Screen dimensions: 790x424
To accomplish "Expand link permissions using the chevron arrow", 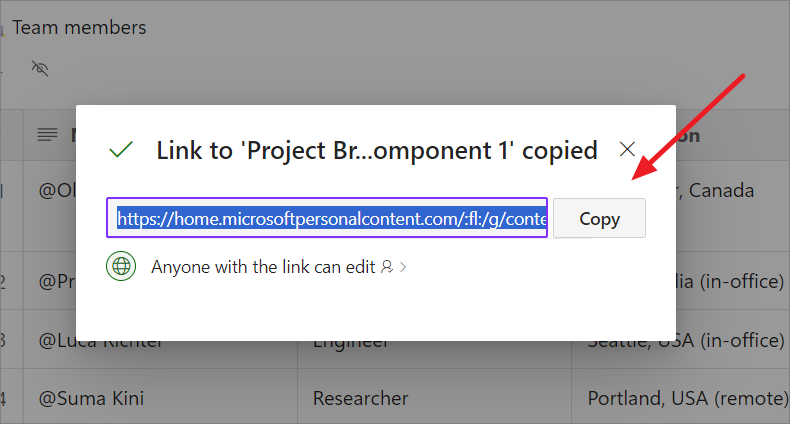I will pyautogui.click(x=403, y=267).
